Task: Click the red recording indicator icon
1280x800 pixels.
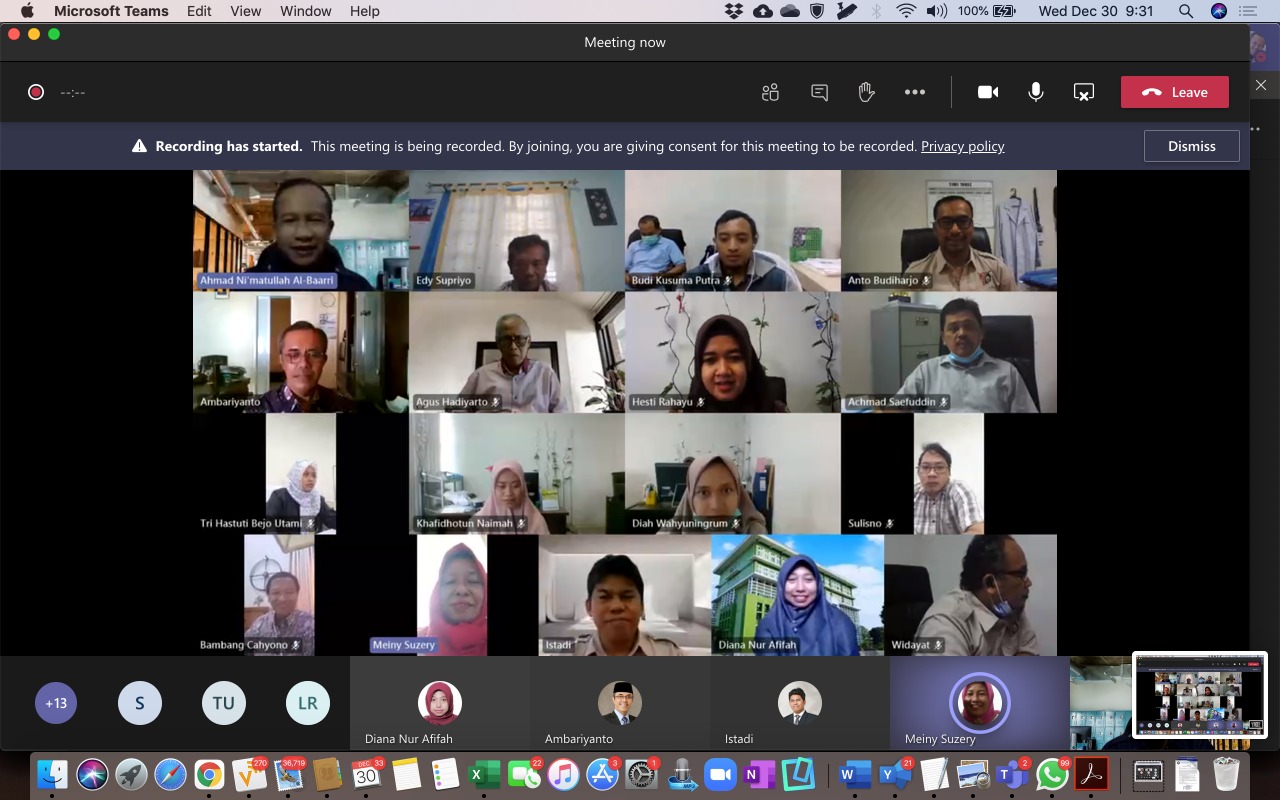Action: [36, 92]
